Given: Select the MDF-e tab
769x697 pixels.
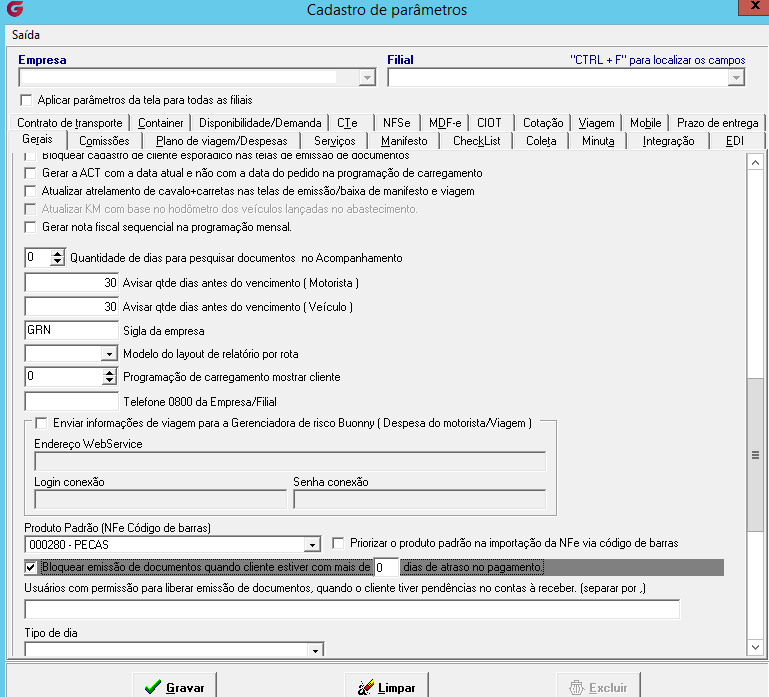Looking at the screenshot, I should tap(445, 123).
